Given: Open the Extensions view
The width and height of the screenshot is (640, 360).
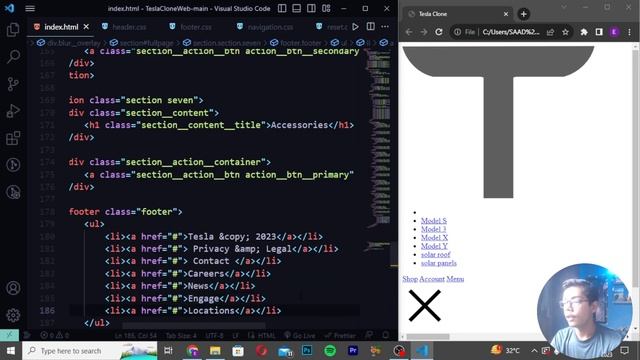Looking at the screenshot, I should pos(13,138).
